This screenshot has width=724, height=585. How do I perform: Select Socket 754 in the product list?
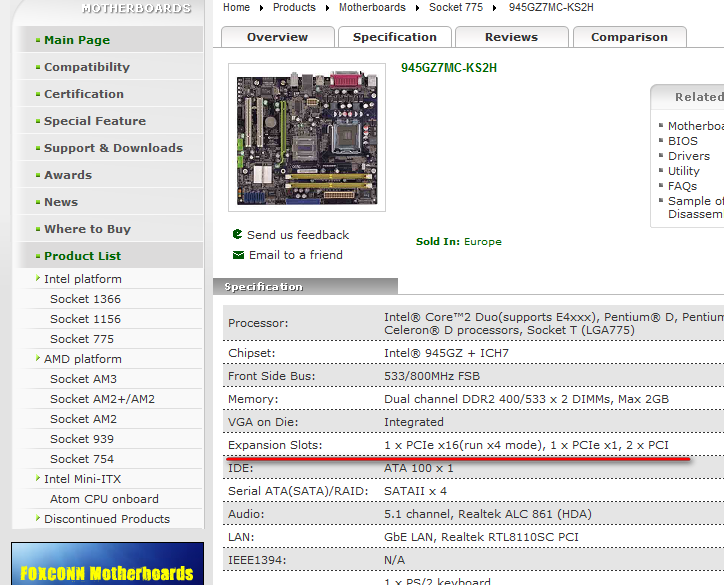coord(82,459)
